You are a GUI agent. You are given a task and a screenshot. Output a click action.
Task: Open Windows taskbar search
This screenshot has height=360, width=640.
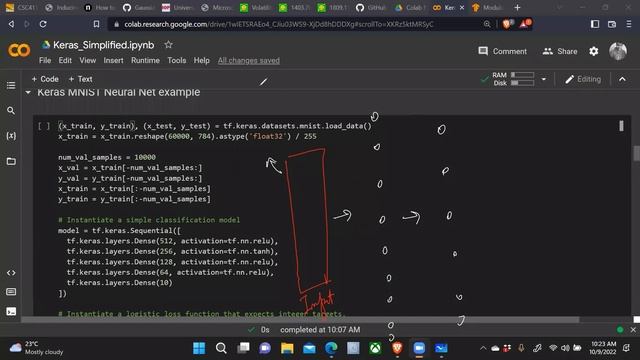pyautogui.click(x=221, y=348)
